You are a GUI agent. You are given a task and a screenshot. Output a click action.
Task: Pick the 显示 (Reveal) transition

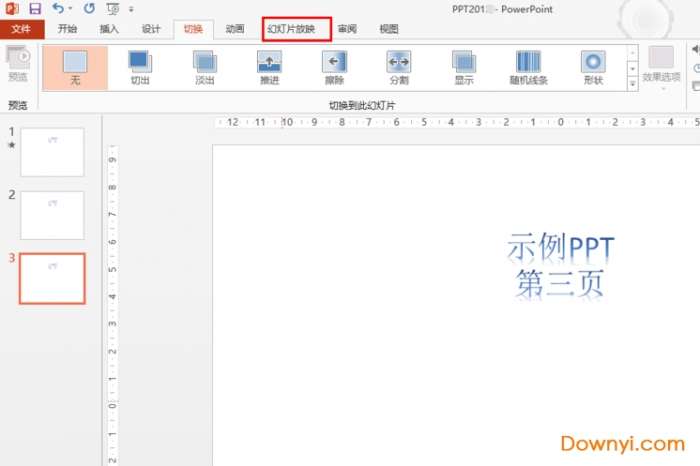[x=464, y=66]
